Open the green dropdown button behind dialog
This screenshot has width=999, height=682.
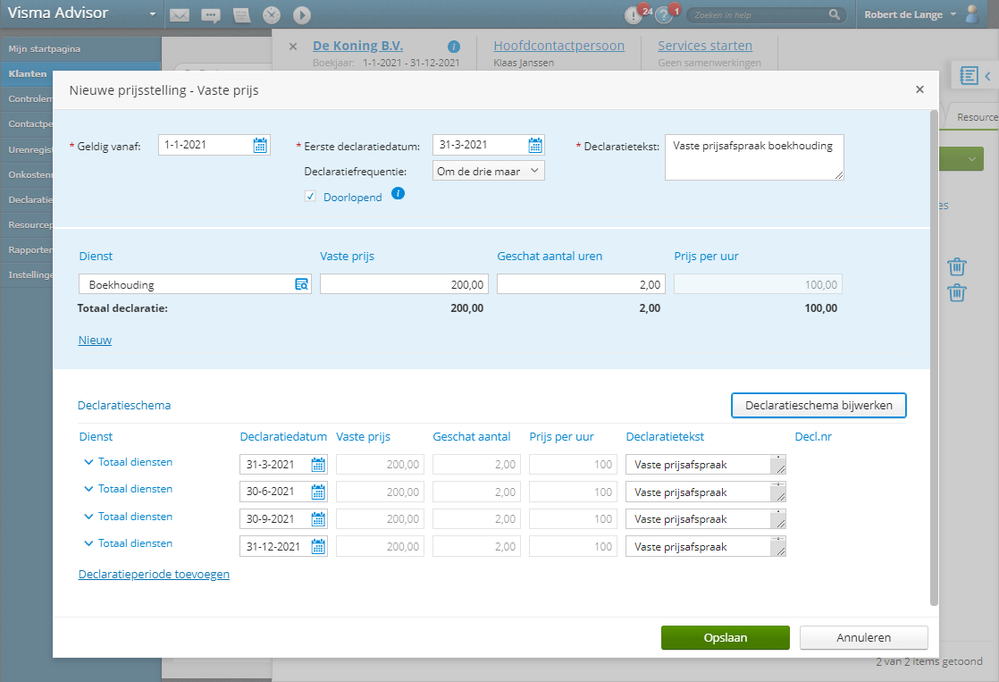pos(961,159)
